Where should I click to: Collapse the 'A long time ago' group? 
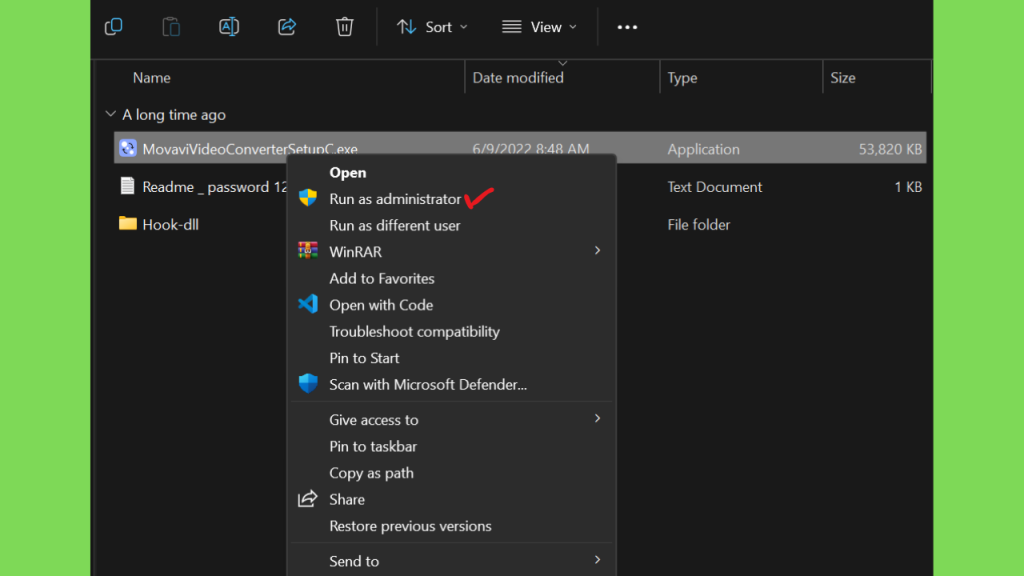coord(109,115)
